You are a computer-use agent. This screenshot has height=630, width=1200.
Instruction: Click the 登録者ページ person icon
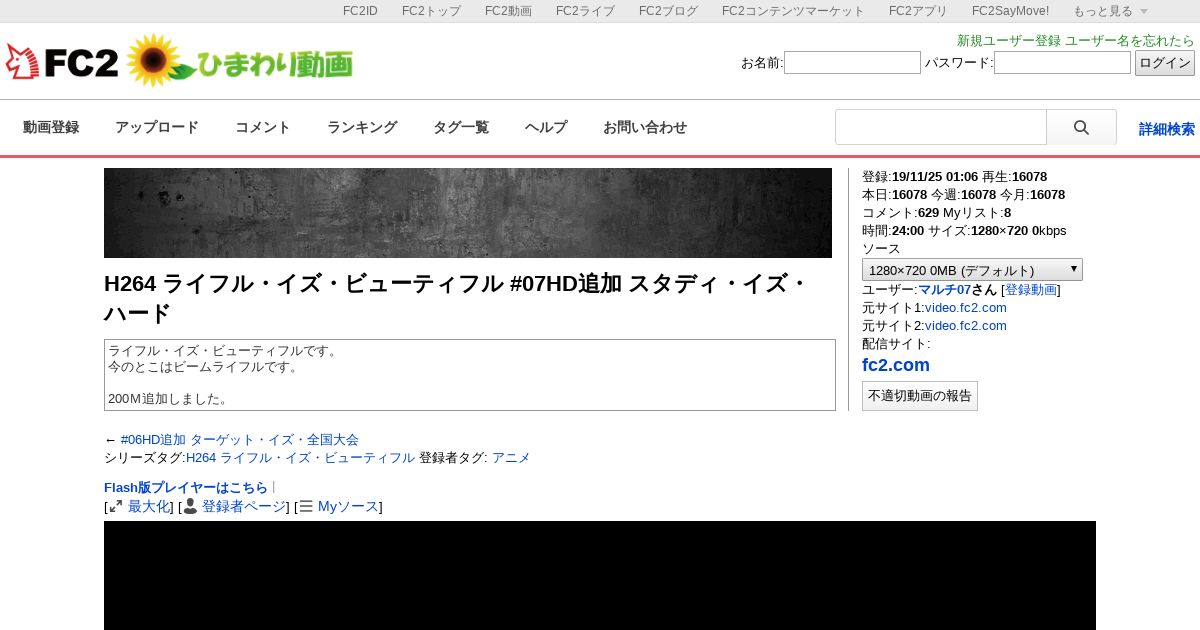[190, 507]
